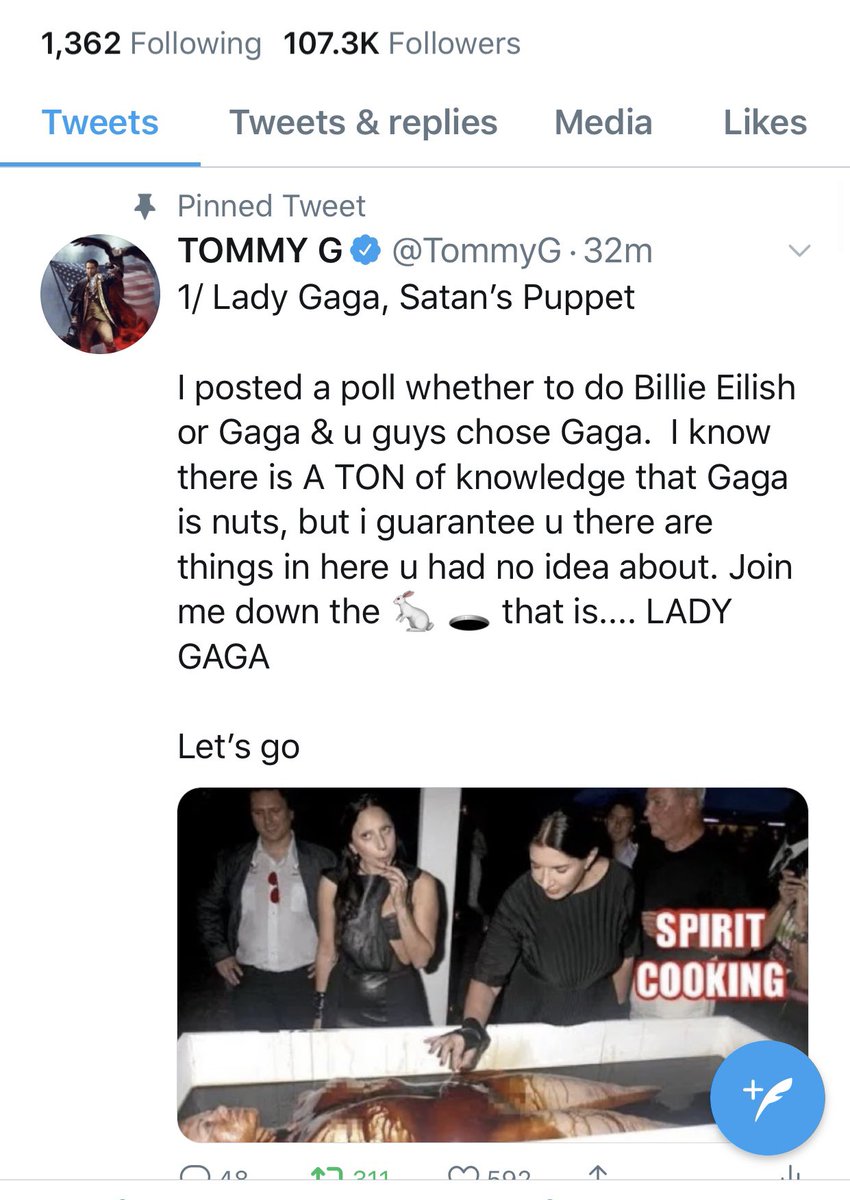Open the tweet's 32m timestamp
The width and height of the screenshot is (850, 1200).
coord(618,251)
